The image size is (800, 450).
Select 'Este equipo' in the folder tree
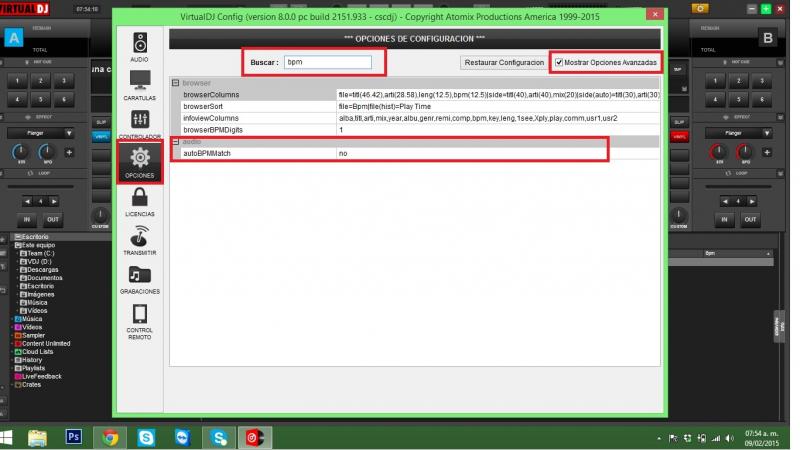(x=35, y=245)
